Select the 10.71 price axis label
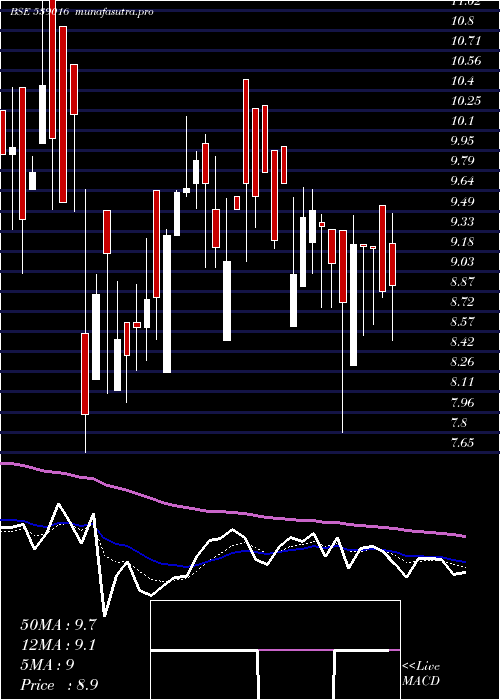This screenshot has width=500, height=700. [466, 41]
